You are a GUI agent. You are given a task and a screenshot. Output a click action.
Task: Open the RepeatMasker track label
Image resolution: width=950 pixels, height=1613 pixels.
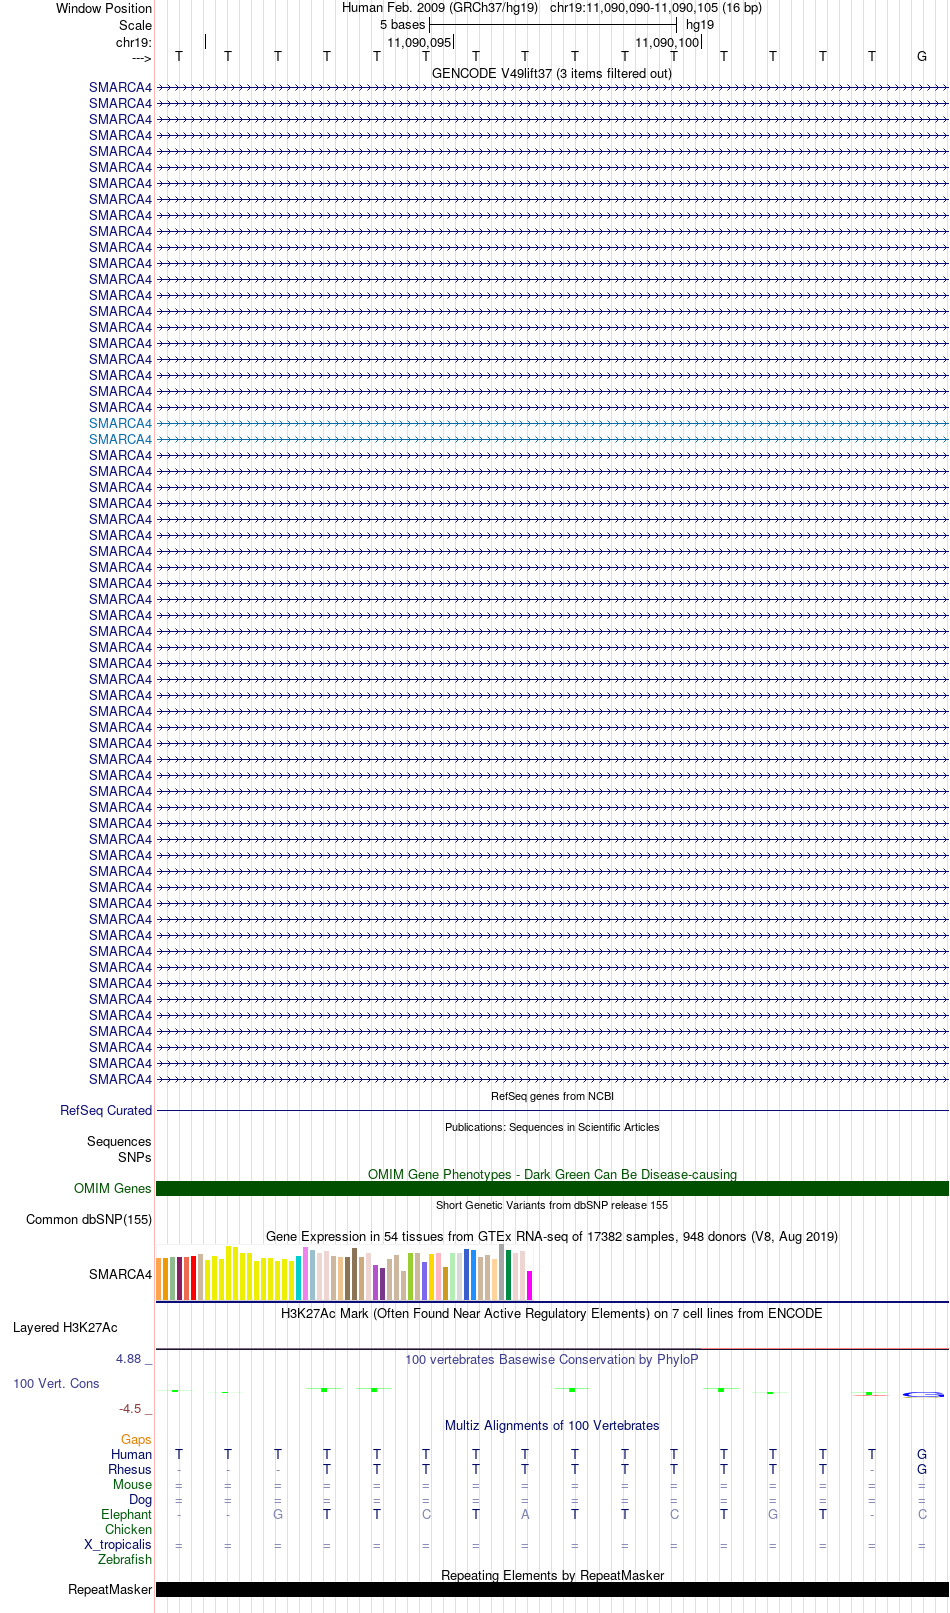pos(110,1589)
